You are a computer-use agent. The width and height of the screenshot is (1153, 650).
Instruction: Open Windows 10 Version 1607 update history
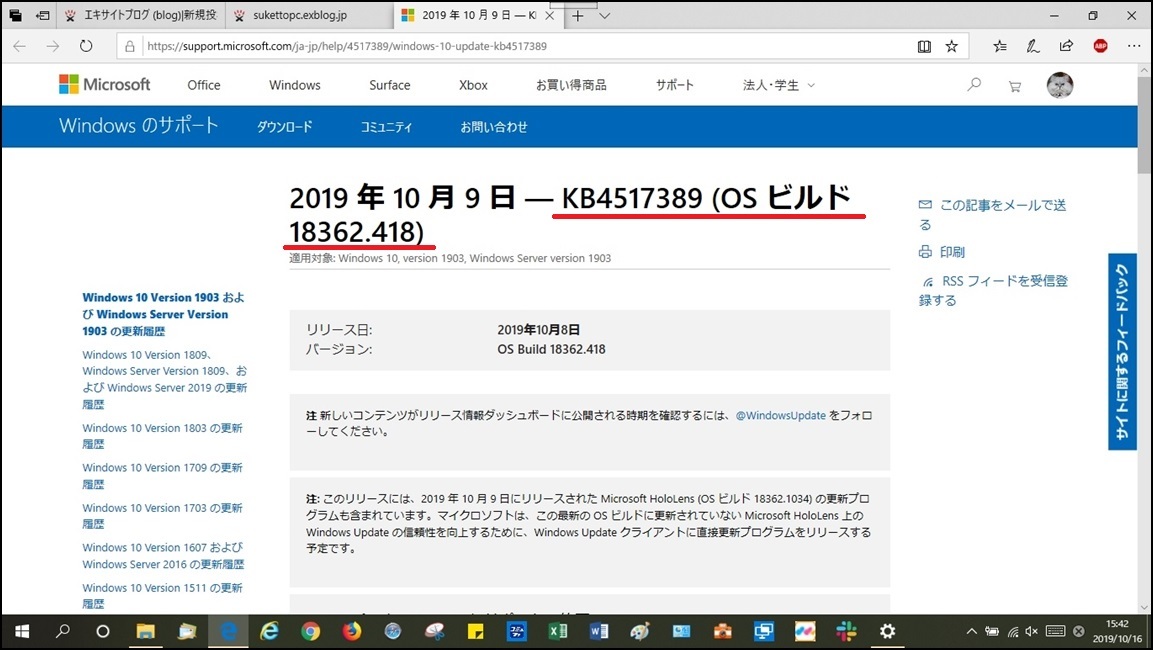163,556
